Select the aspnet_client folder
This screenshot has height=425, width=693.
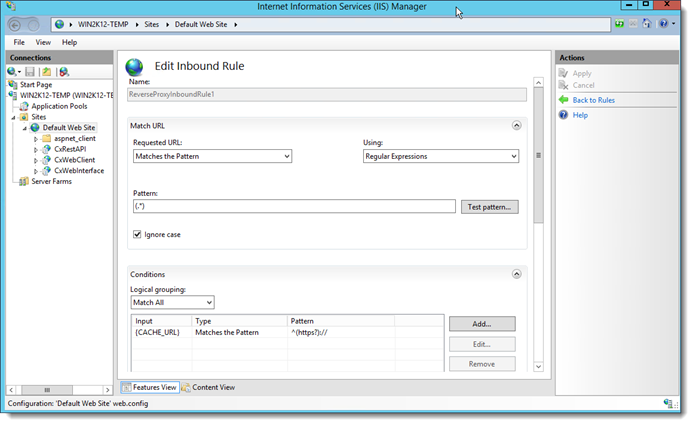click(x=75, y=138)
